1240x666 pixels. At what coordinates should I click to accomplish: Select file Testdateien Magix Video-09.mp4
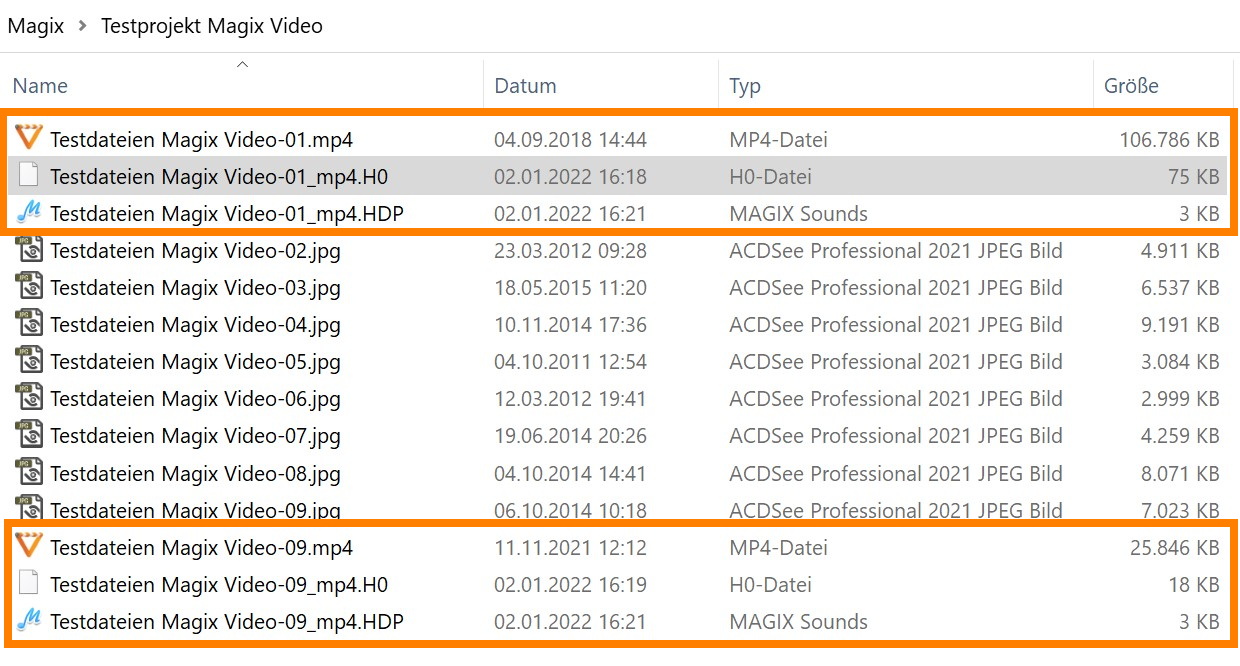(x=202, y=548)
